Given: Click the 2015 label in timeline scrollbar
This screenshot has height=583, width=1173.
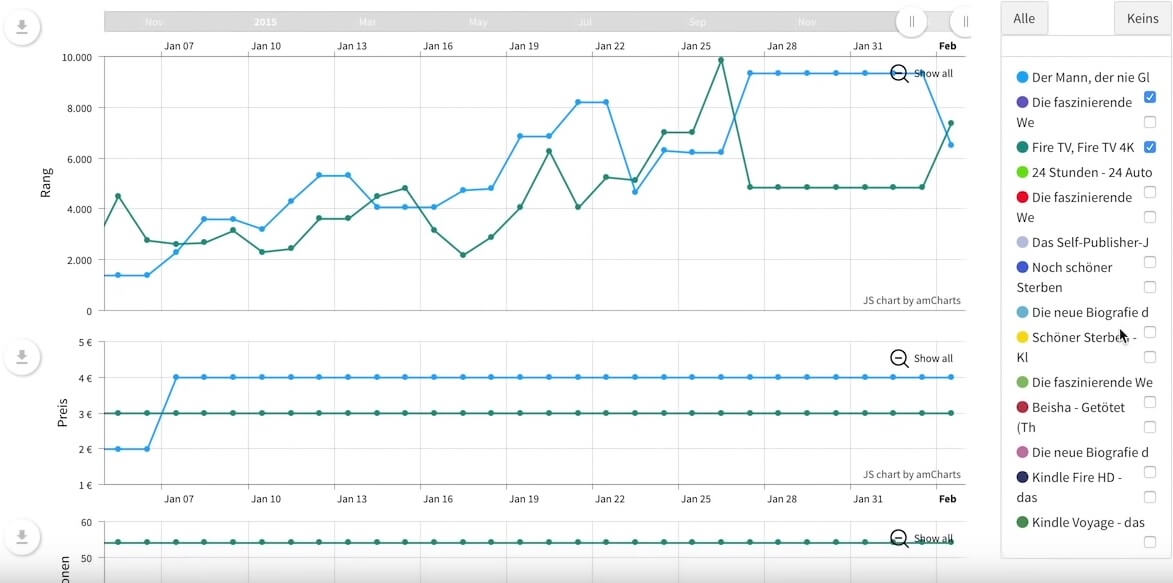Looking at the screenshot, I should point(265,22).
